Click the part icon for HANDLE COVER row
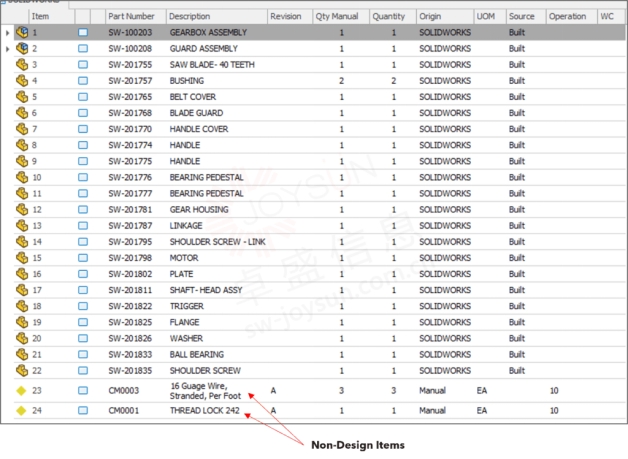 22,129
